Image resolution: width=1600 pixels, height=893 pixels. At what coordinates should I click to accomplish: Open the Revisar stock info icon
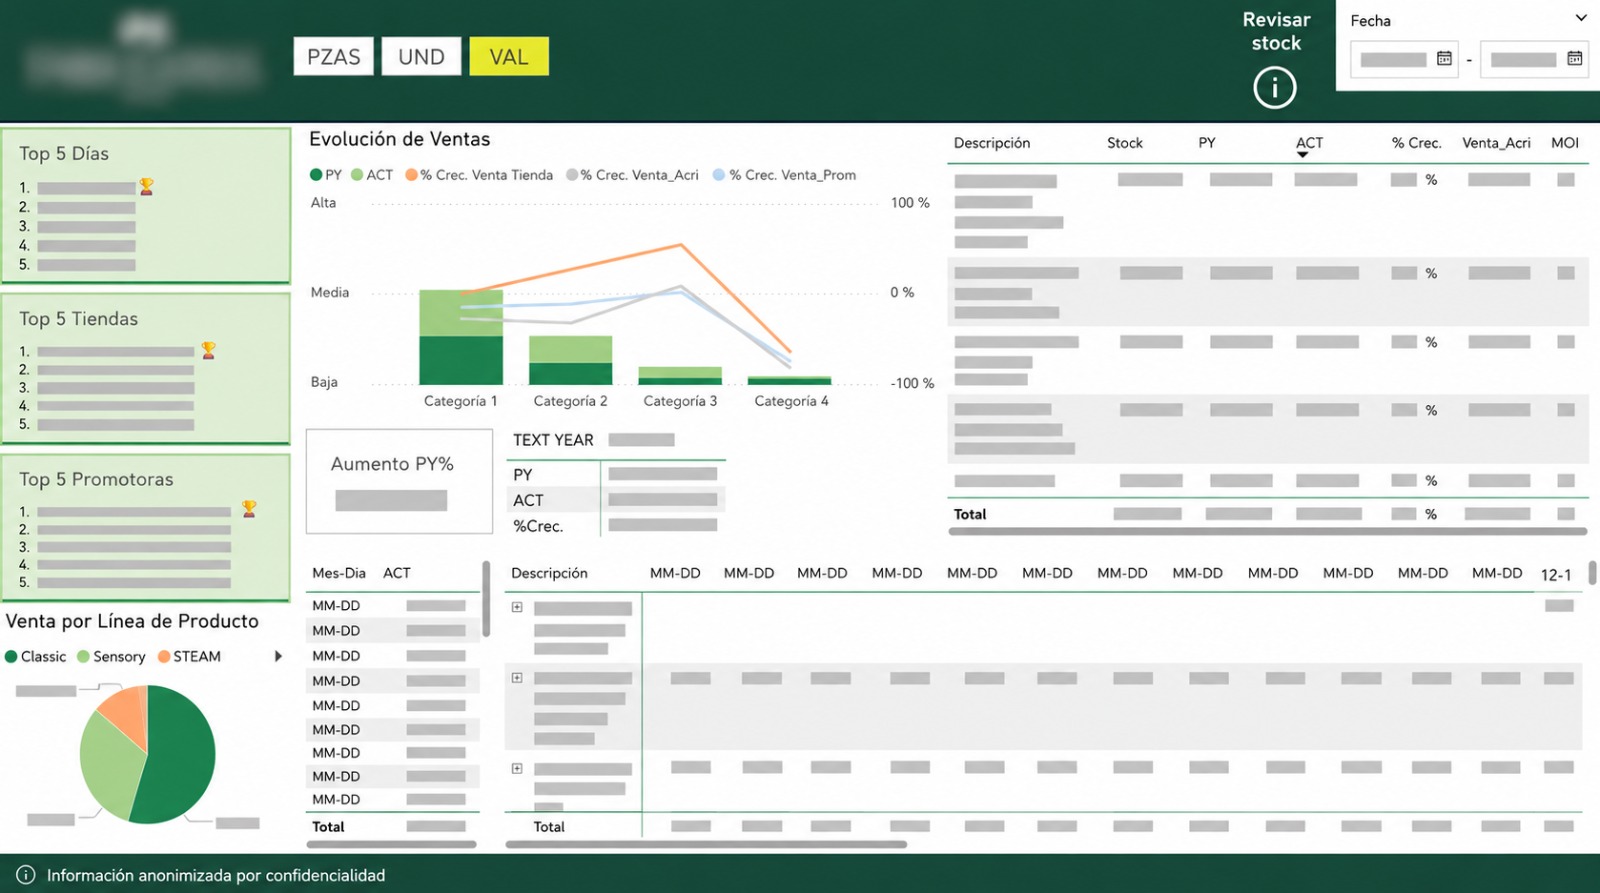(1275, 88)
